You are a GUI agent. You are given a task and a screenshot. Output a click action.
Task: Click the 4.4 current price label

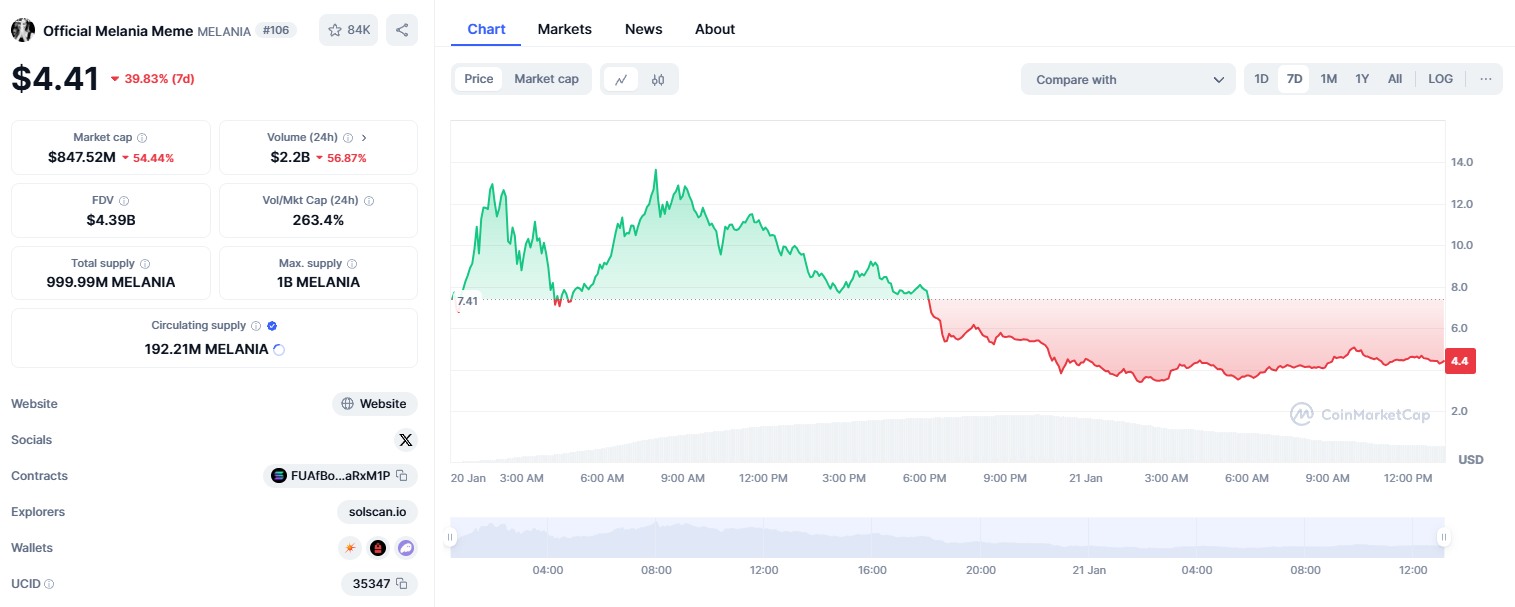[1460, 361]
